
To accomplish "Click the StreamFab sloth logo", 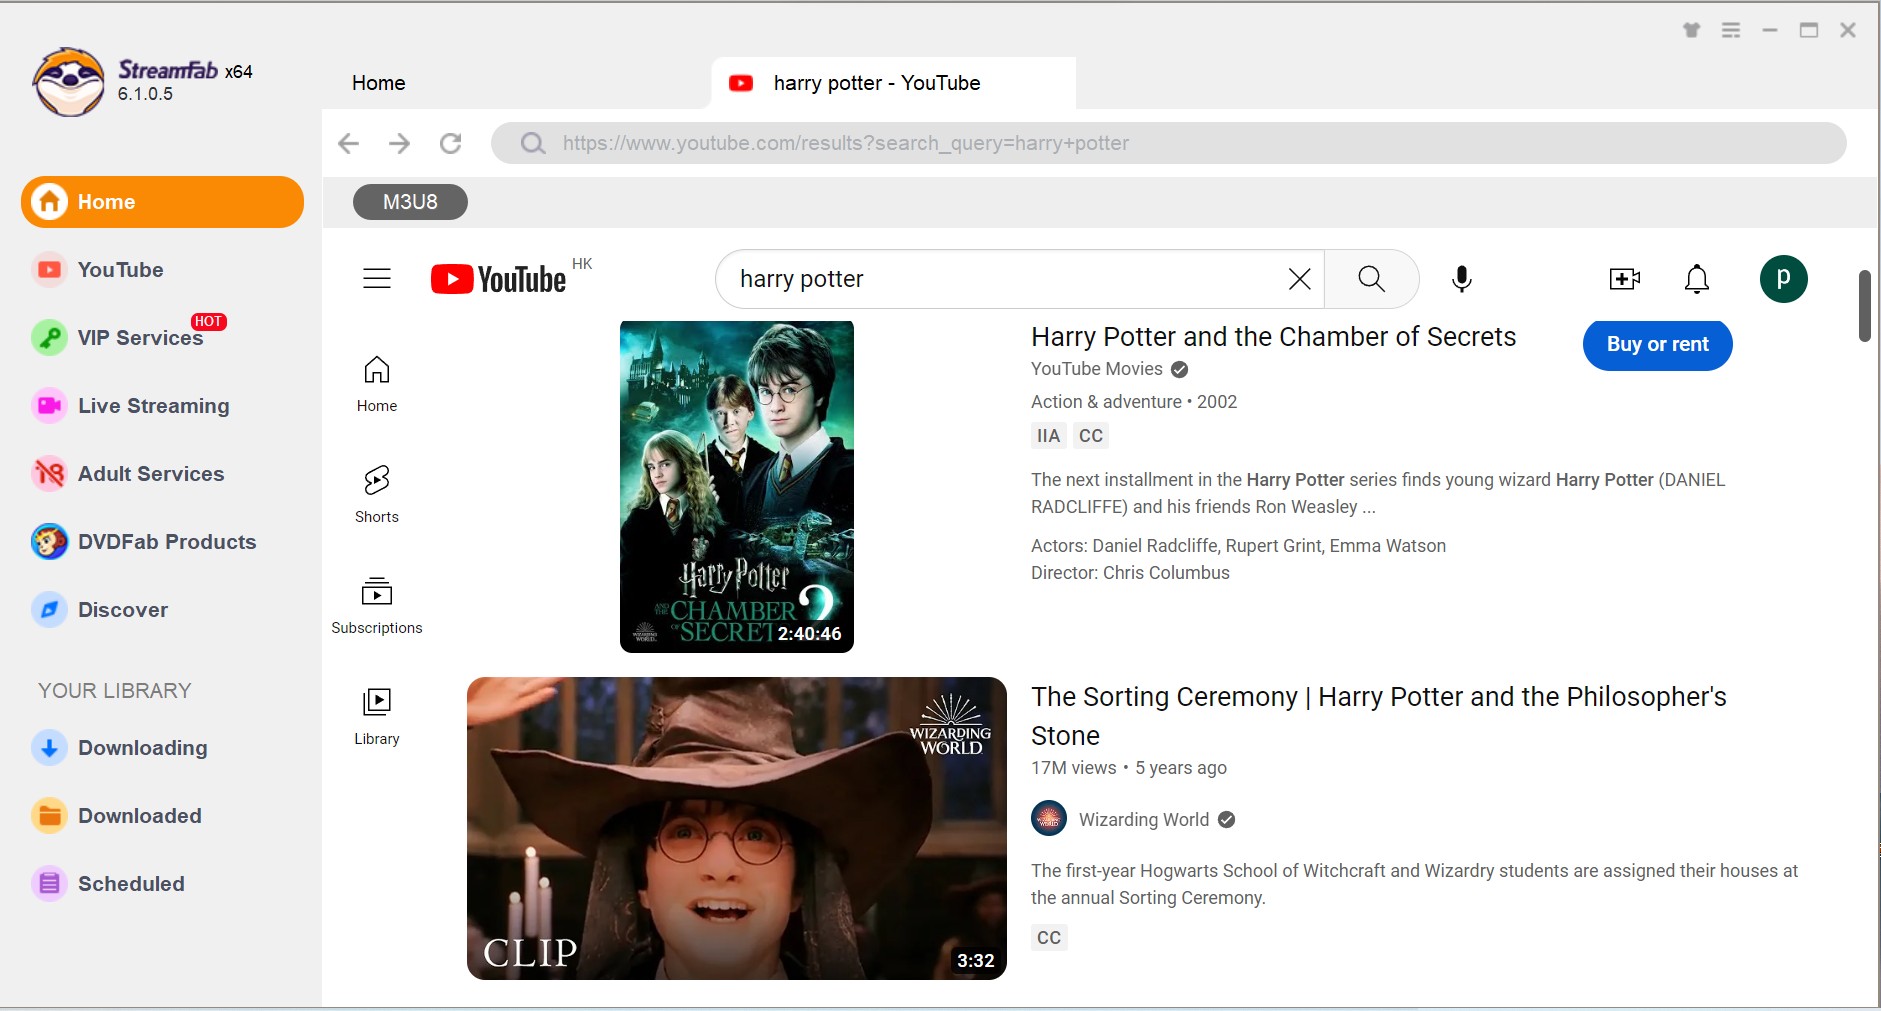I will pyautogui.click(x=68, y=82).
